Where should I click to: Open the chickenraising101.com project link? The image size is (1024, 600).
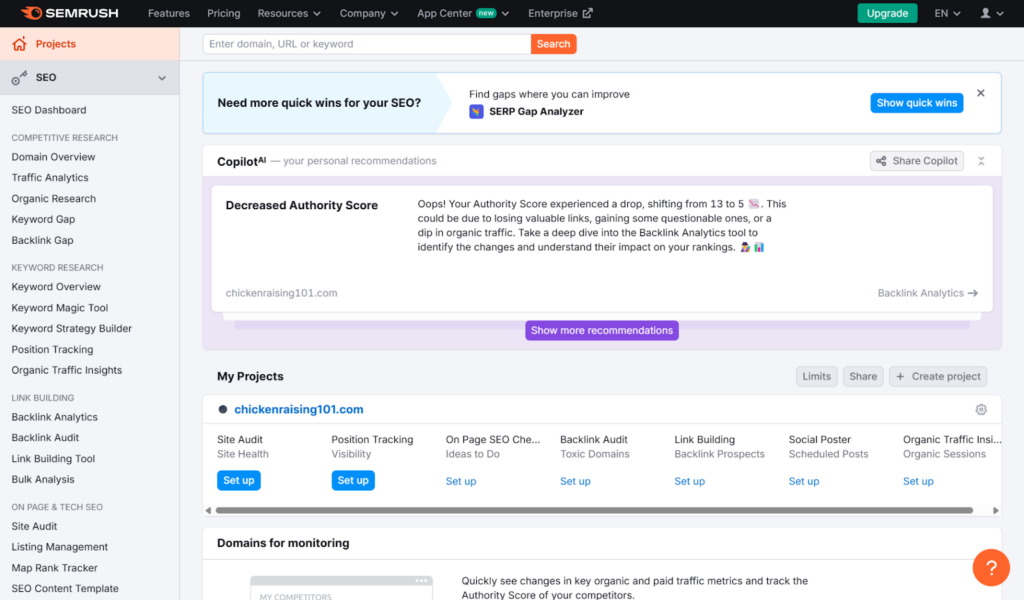[x=298, y=409]
